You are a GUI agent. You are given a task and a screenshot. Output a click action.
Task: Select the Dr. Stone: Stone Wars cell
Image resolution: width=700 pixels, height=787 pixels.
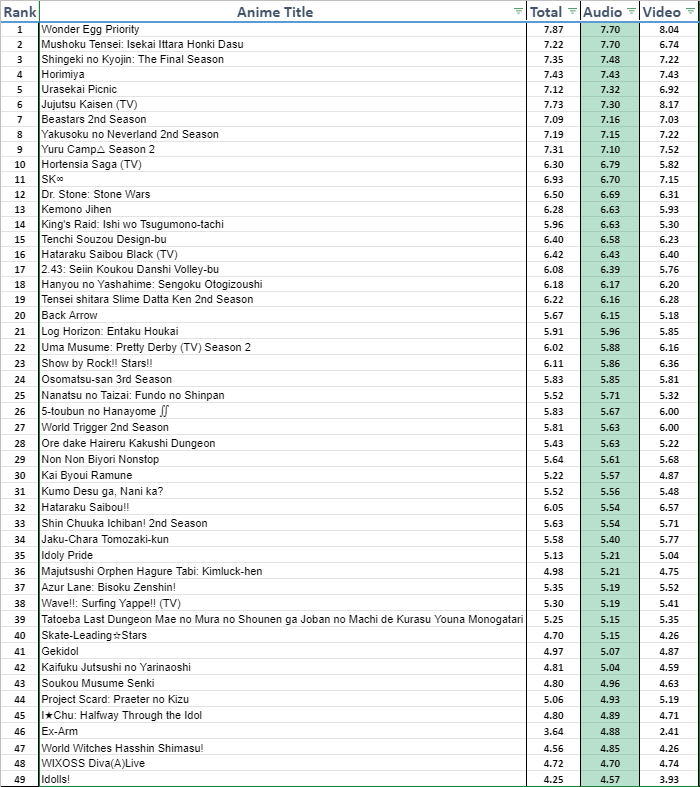(97, 194)
